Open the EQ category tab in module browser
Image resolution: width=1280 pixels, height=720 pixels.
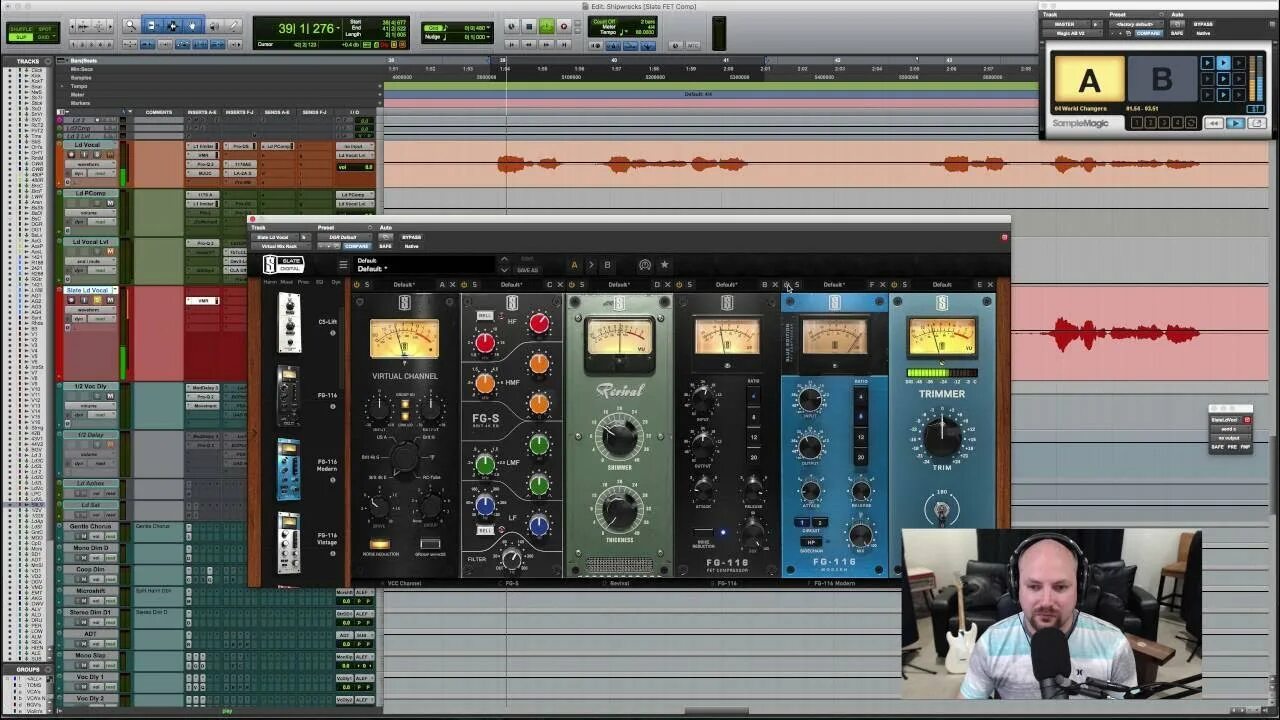[x=320, y=282]
